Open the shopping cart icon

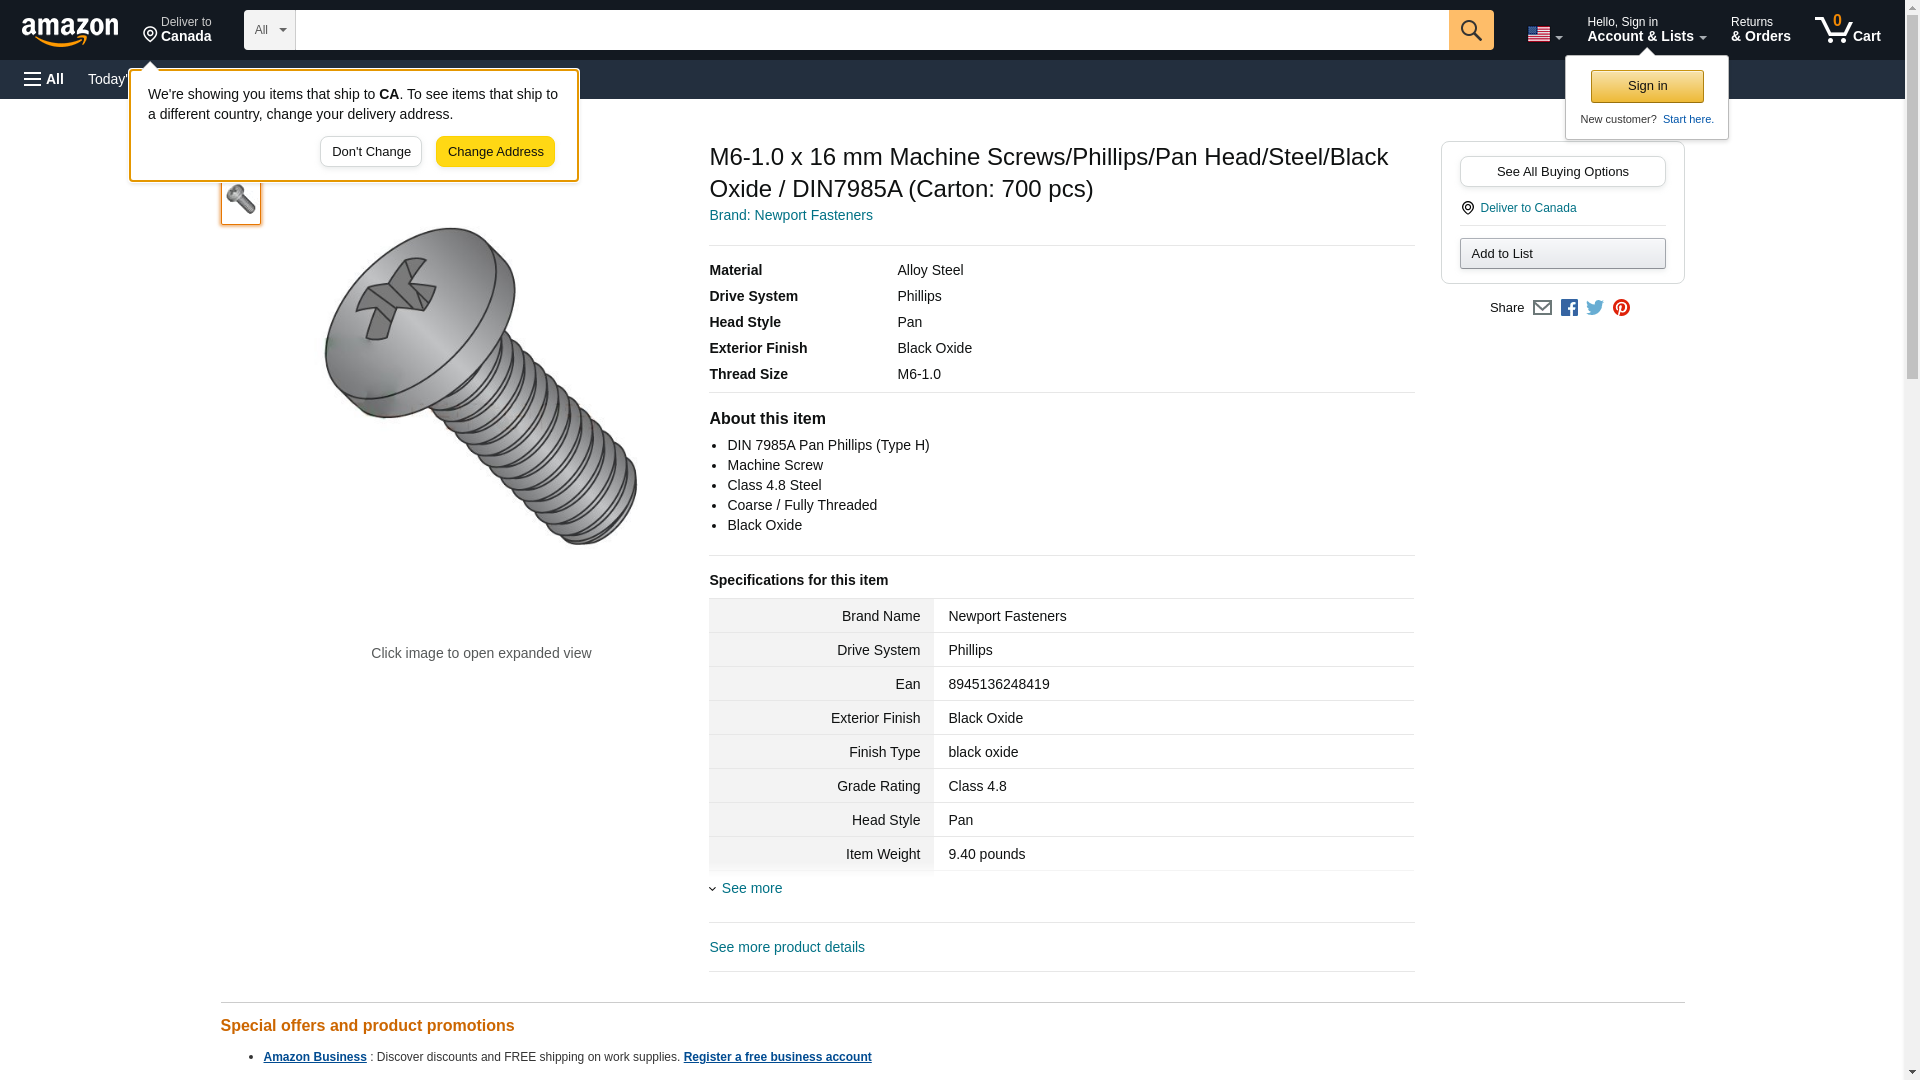point(1847,30)
